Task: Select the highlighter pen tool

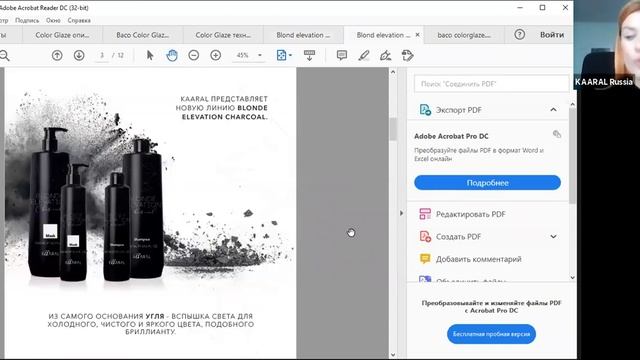Action: tap(364, 55)
